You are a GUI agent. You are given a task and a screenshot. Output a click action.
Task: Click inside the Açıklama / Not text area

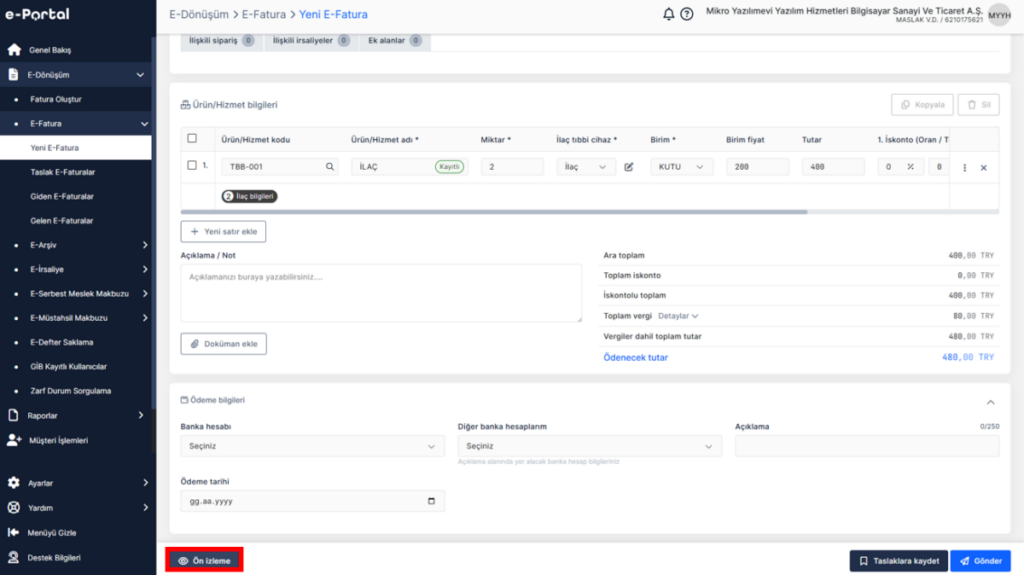(x=381, y=293)
